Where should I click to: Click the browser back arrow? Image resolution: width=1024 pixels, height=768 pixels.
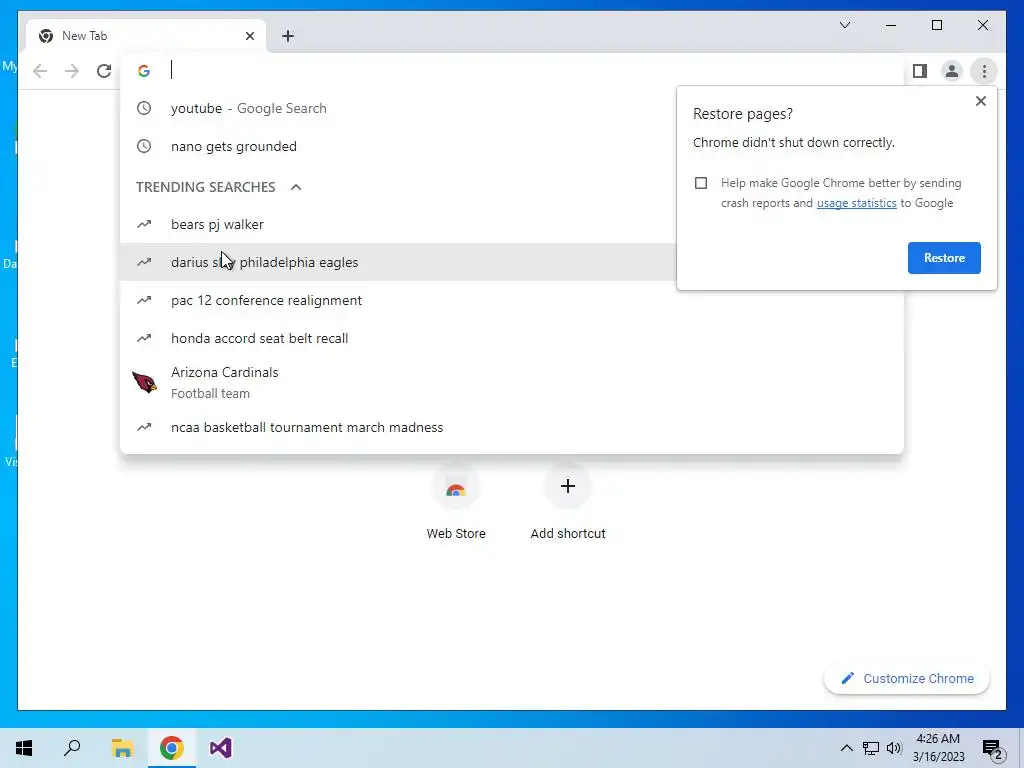pyautogui.click(x=40, y=71)
